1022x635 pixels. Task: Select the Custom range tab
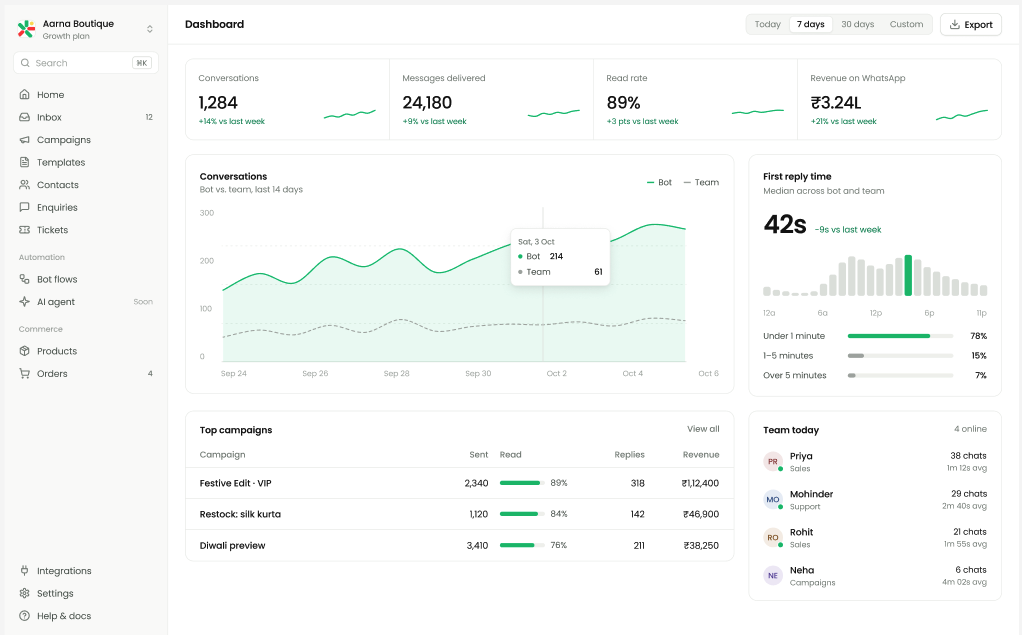[907, 24]
